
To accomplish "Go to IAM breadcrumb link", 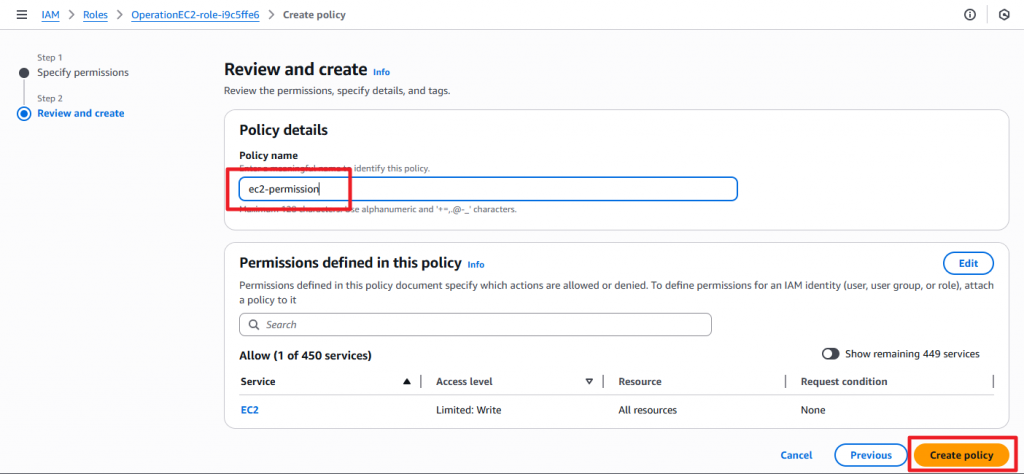I will [x=50, y=14].
